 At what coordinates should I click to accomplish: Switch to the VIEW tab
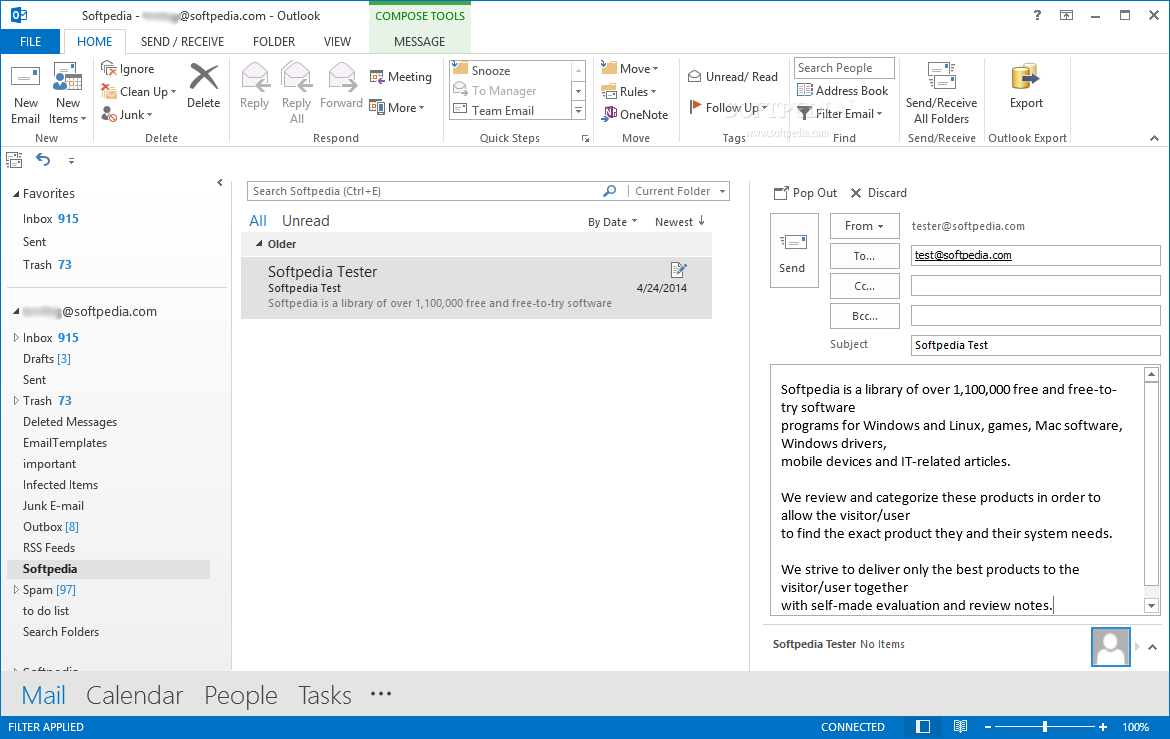pyautogui.click(x=337, y=42)
